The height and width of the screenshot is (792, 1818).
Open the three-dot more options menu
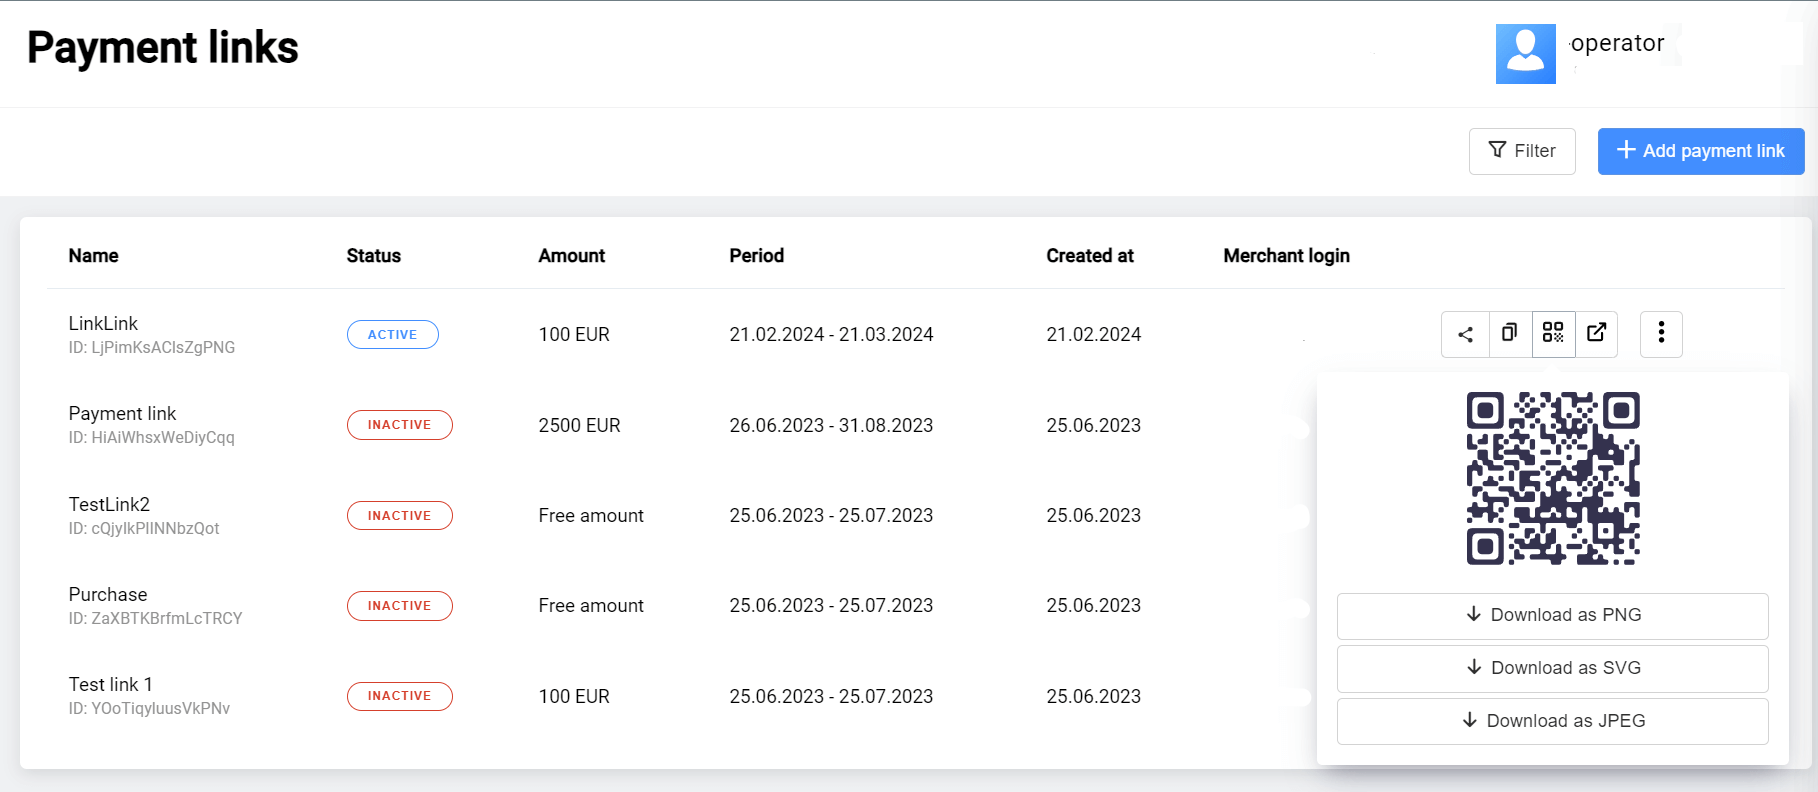(x=1661, y=334)
